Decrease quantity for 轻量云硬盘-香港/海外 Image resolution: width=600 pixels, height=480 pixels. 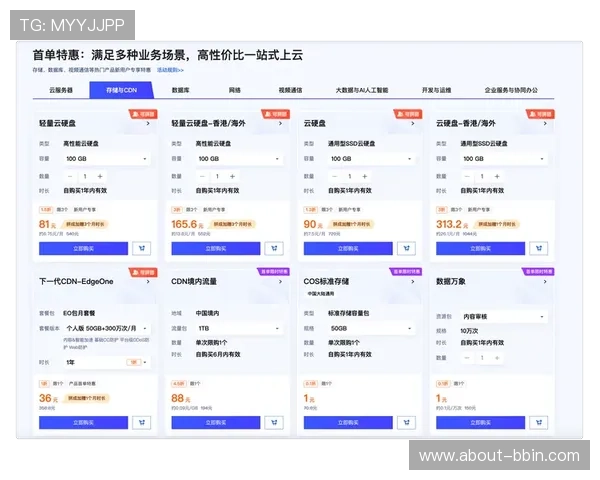click(202, 176)
